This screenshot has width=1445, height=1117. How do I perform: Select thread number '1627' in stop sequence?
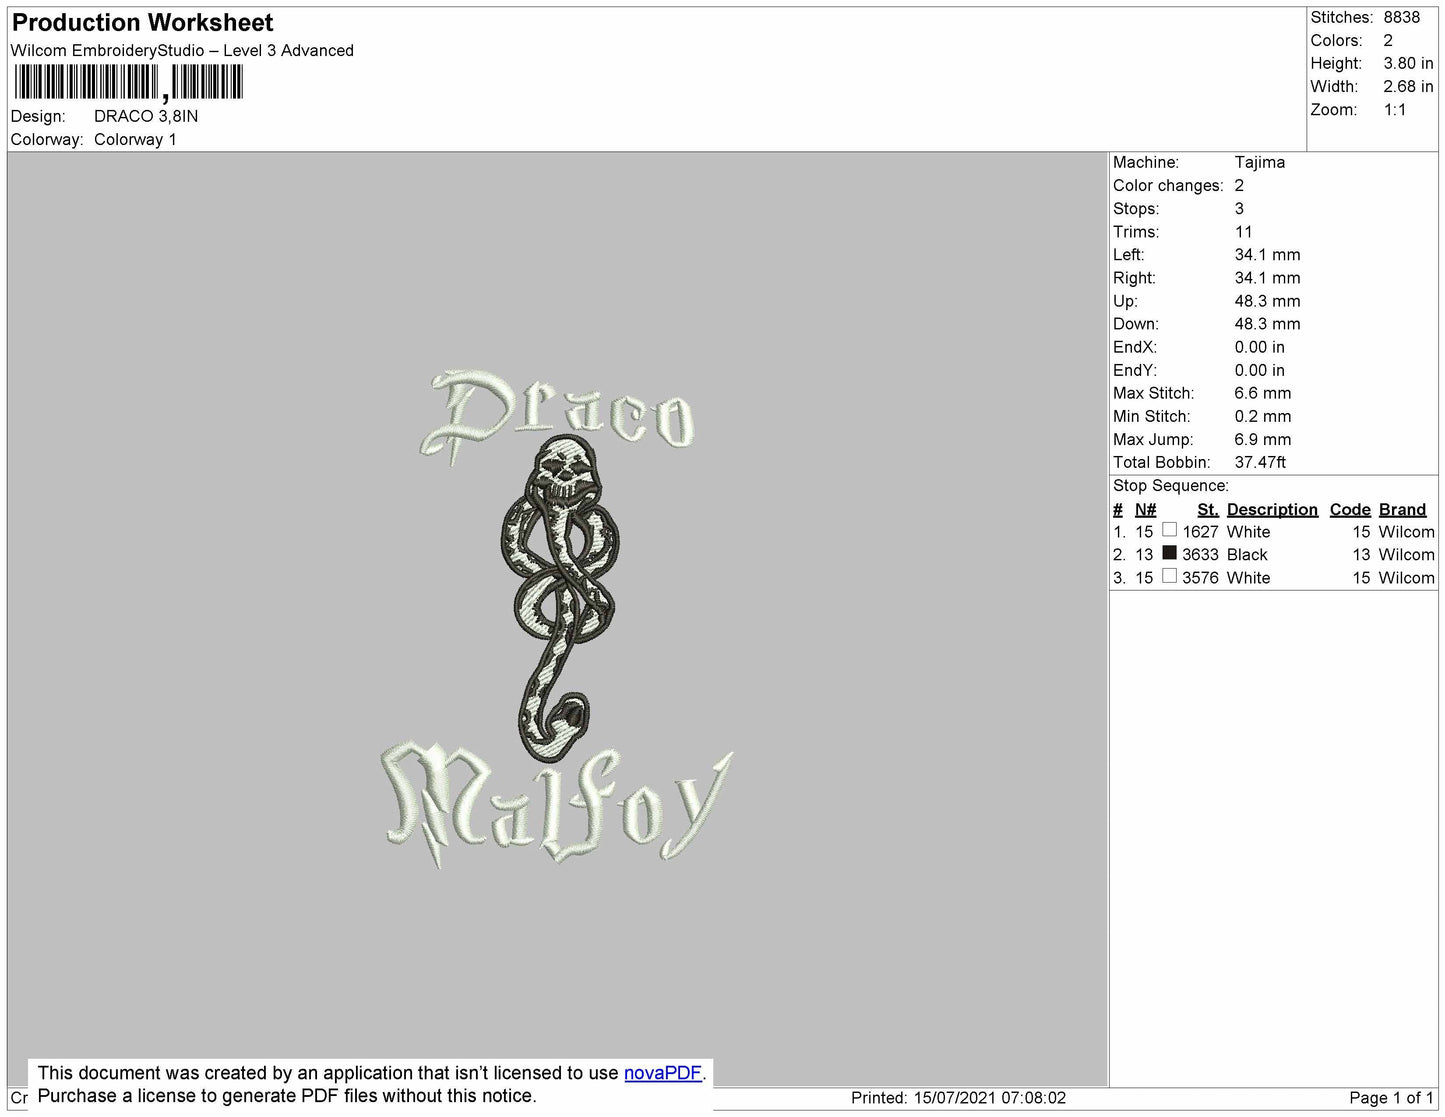coord(1200,532)
